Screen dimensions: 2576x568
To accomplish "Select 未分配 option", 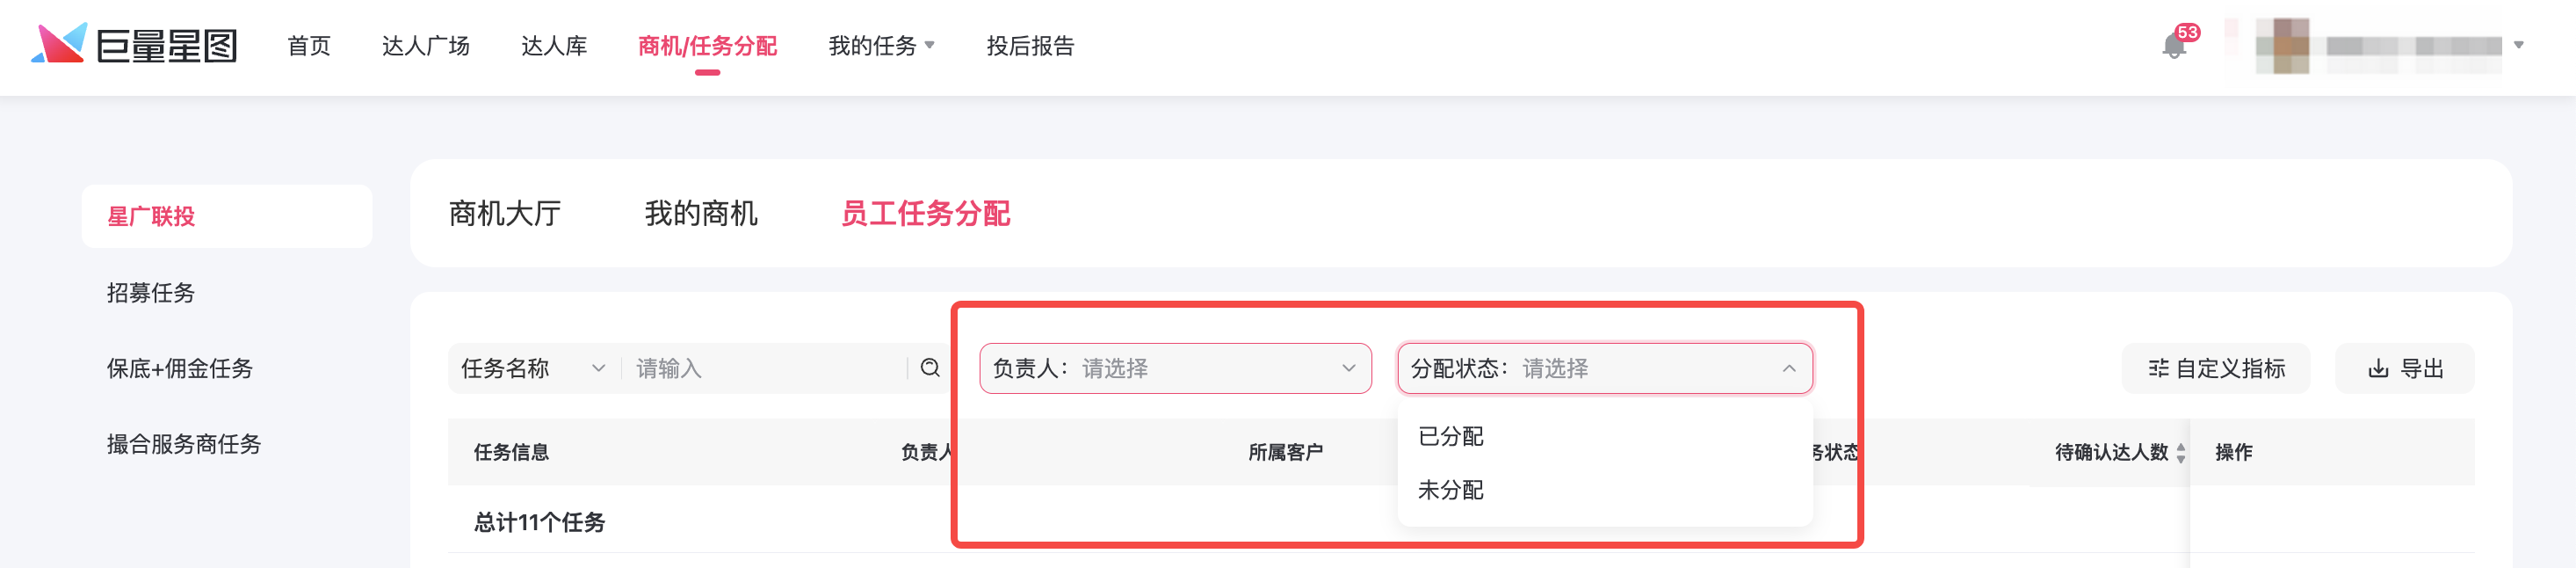I will [1451, 490].
